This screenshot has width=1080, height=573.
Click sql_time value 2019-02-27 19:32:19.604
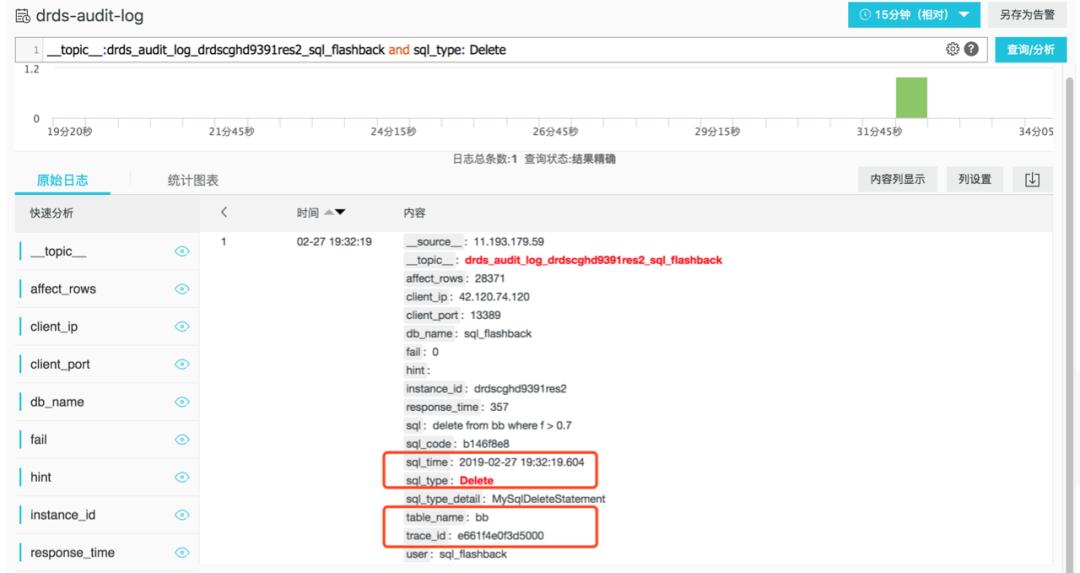521,462
